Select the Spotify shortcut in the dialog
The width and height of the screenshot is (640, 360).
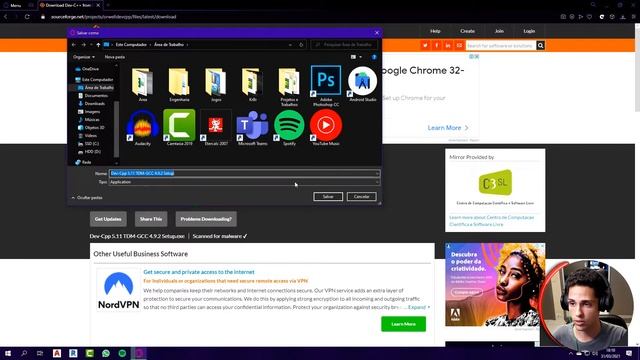pyautogui.click(x=289, y=128)
